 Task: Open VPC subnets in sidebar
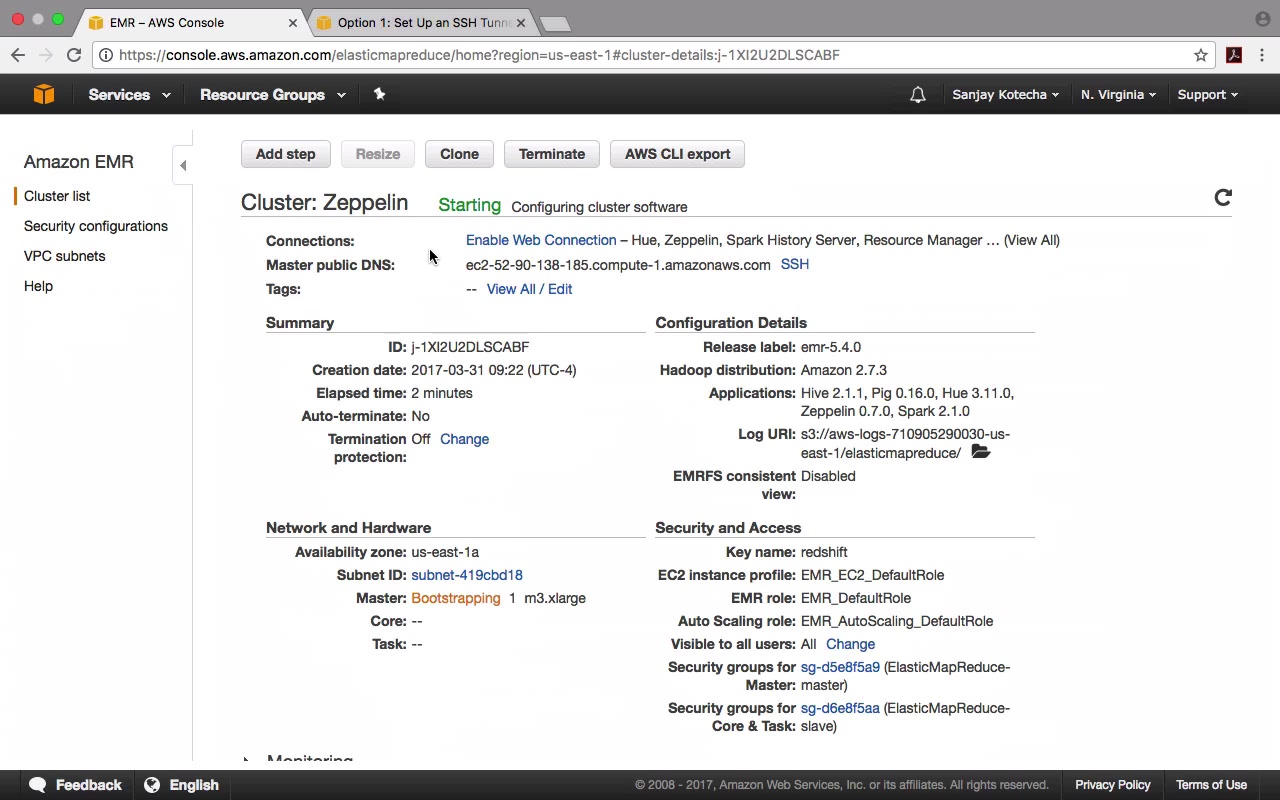point(64,256)
